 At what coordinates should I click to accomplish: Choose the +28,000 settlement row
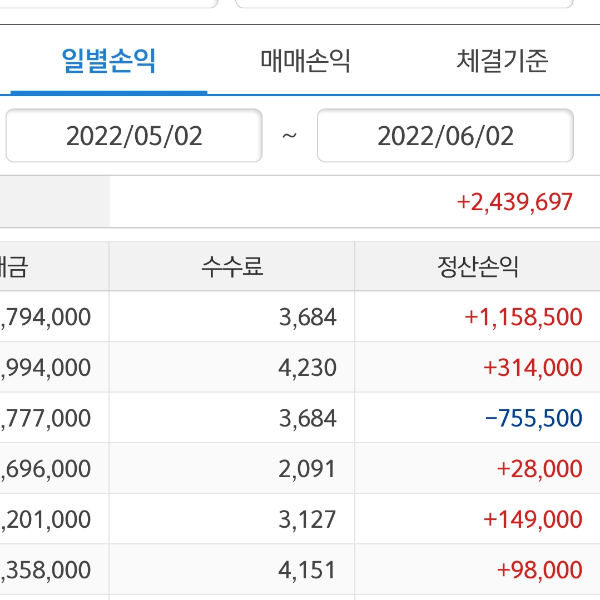click(x=538, y=469)
